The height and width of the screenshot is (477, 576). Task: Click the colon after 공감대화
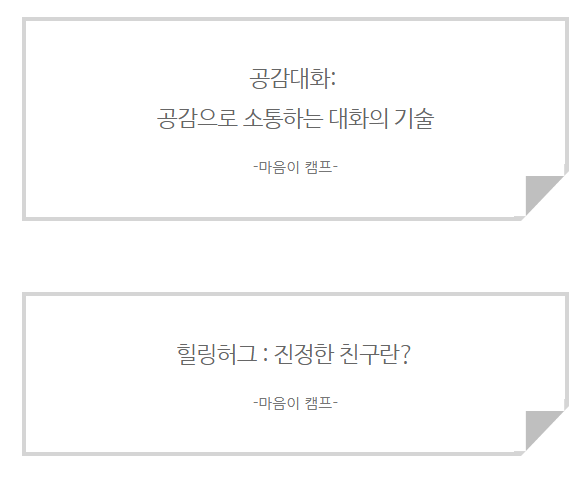(333, 81)
